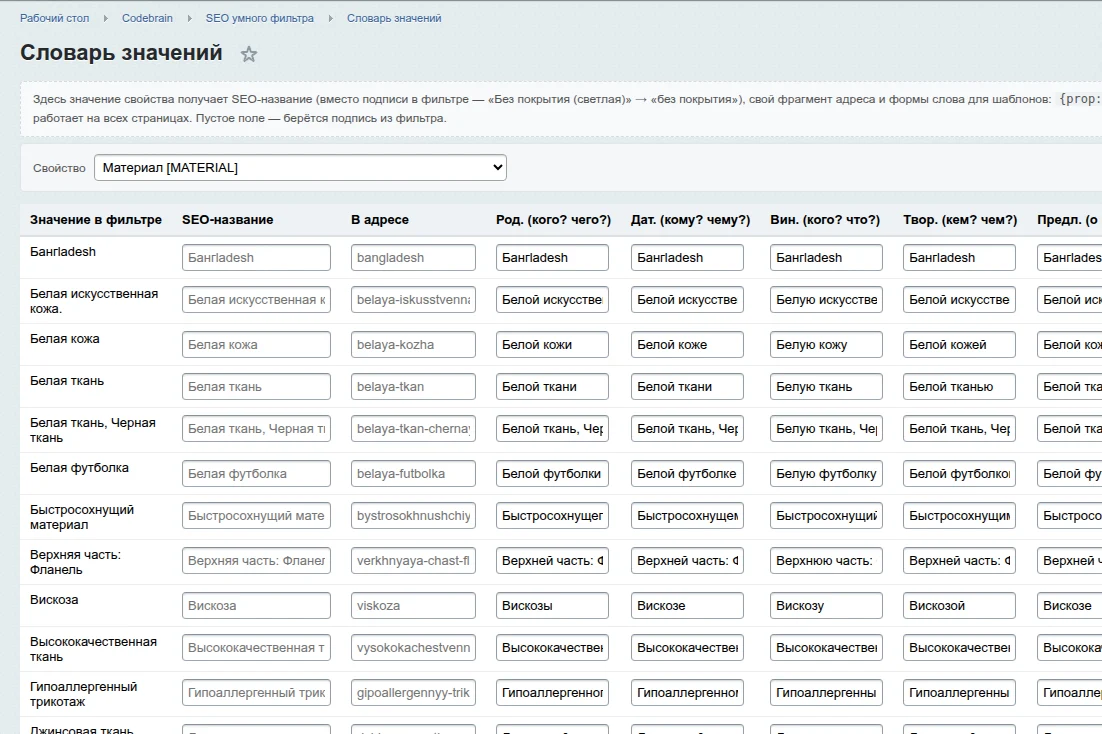Edit SEO-название field for Бангladesh row
This screenshot has height=734, width=1102.
pyautogui.click(x=256, y=257)
